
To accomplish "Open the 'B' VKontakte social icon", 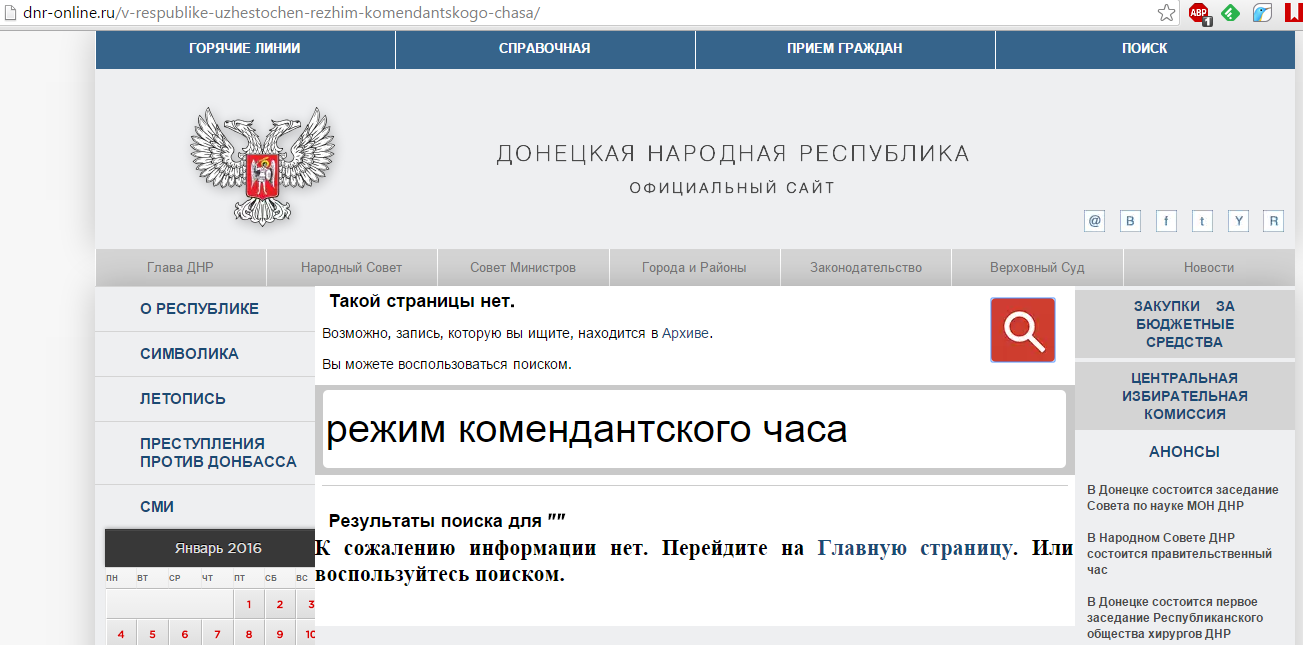I will (1131, 221).
